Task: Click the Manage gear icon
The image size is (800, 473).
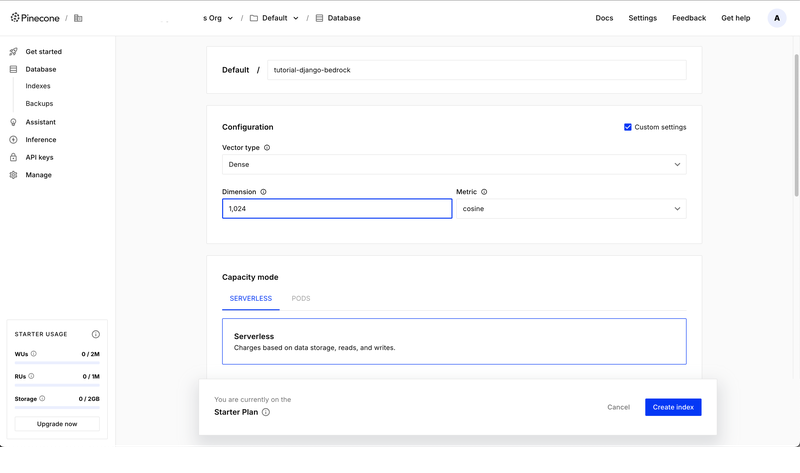Action: click(13, 175)
